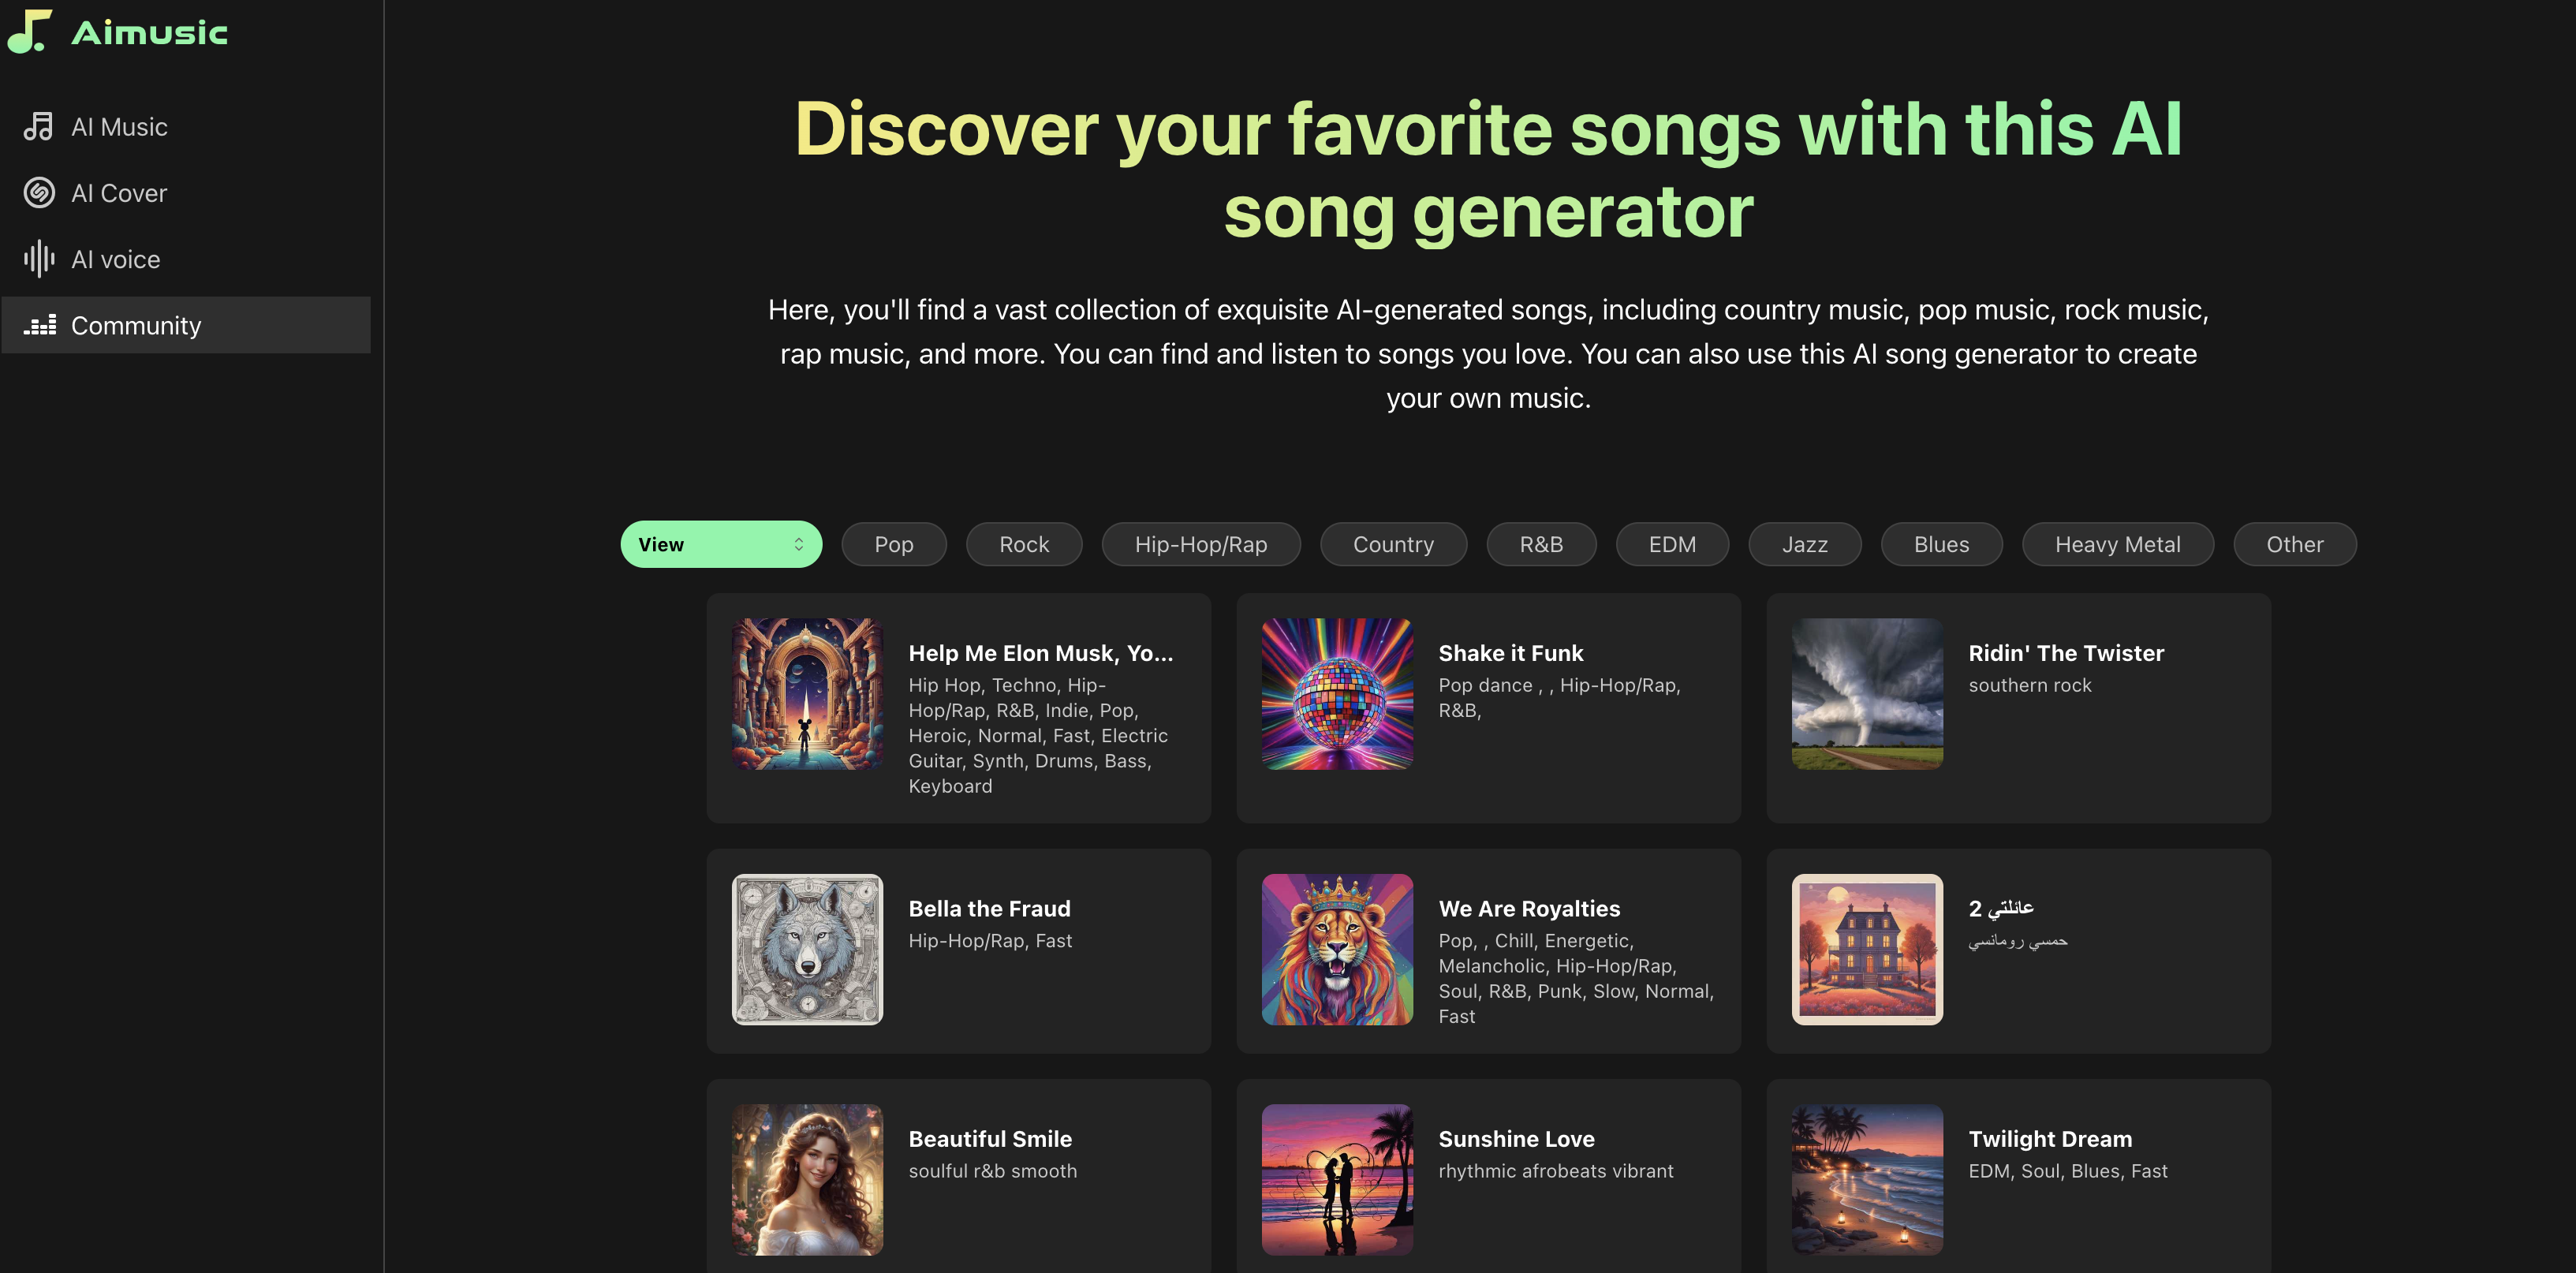
Task: Toggle the Country genre filter
Action: click(x=1393, y=543)
